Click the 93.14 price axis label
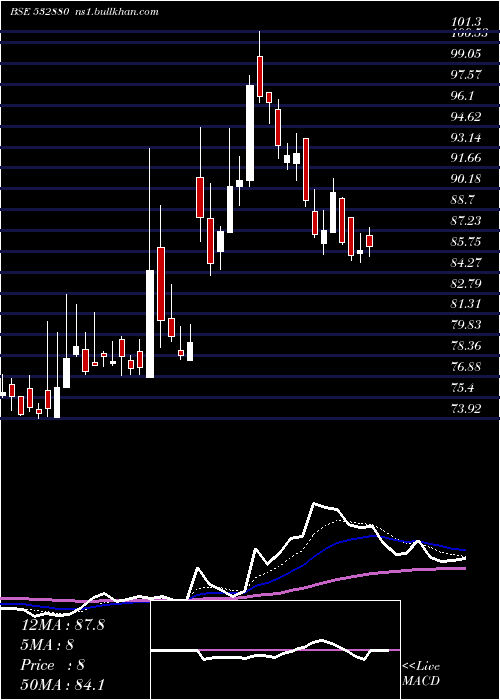The width and height of the screenshot is (500, 700). (x=466, y=138)
